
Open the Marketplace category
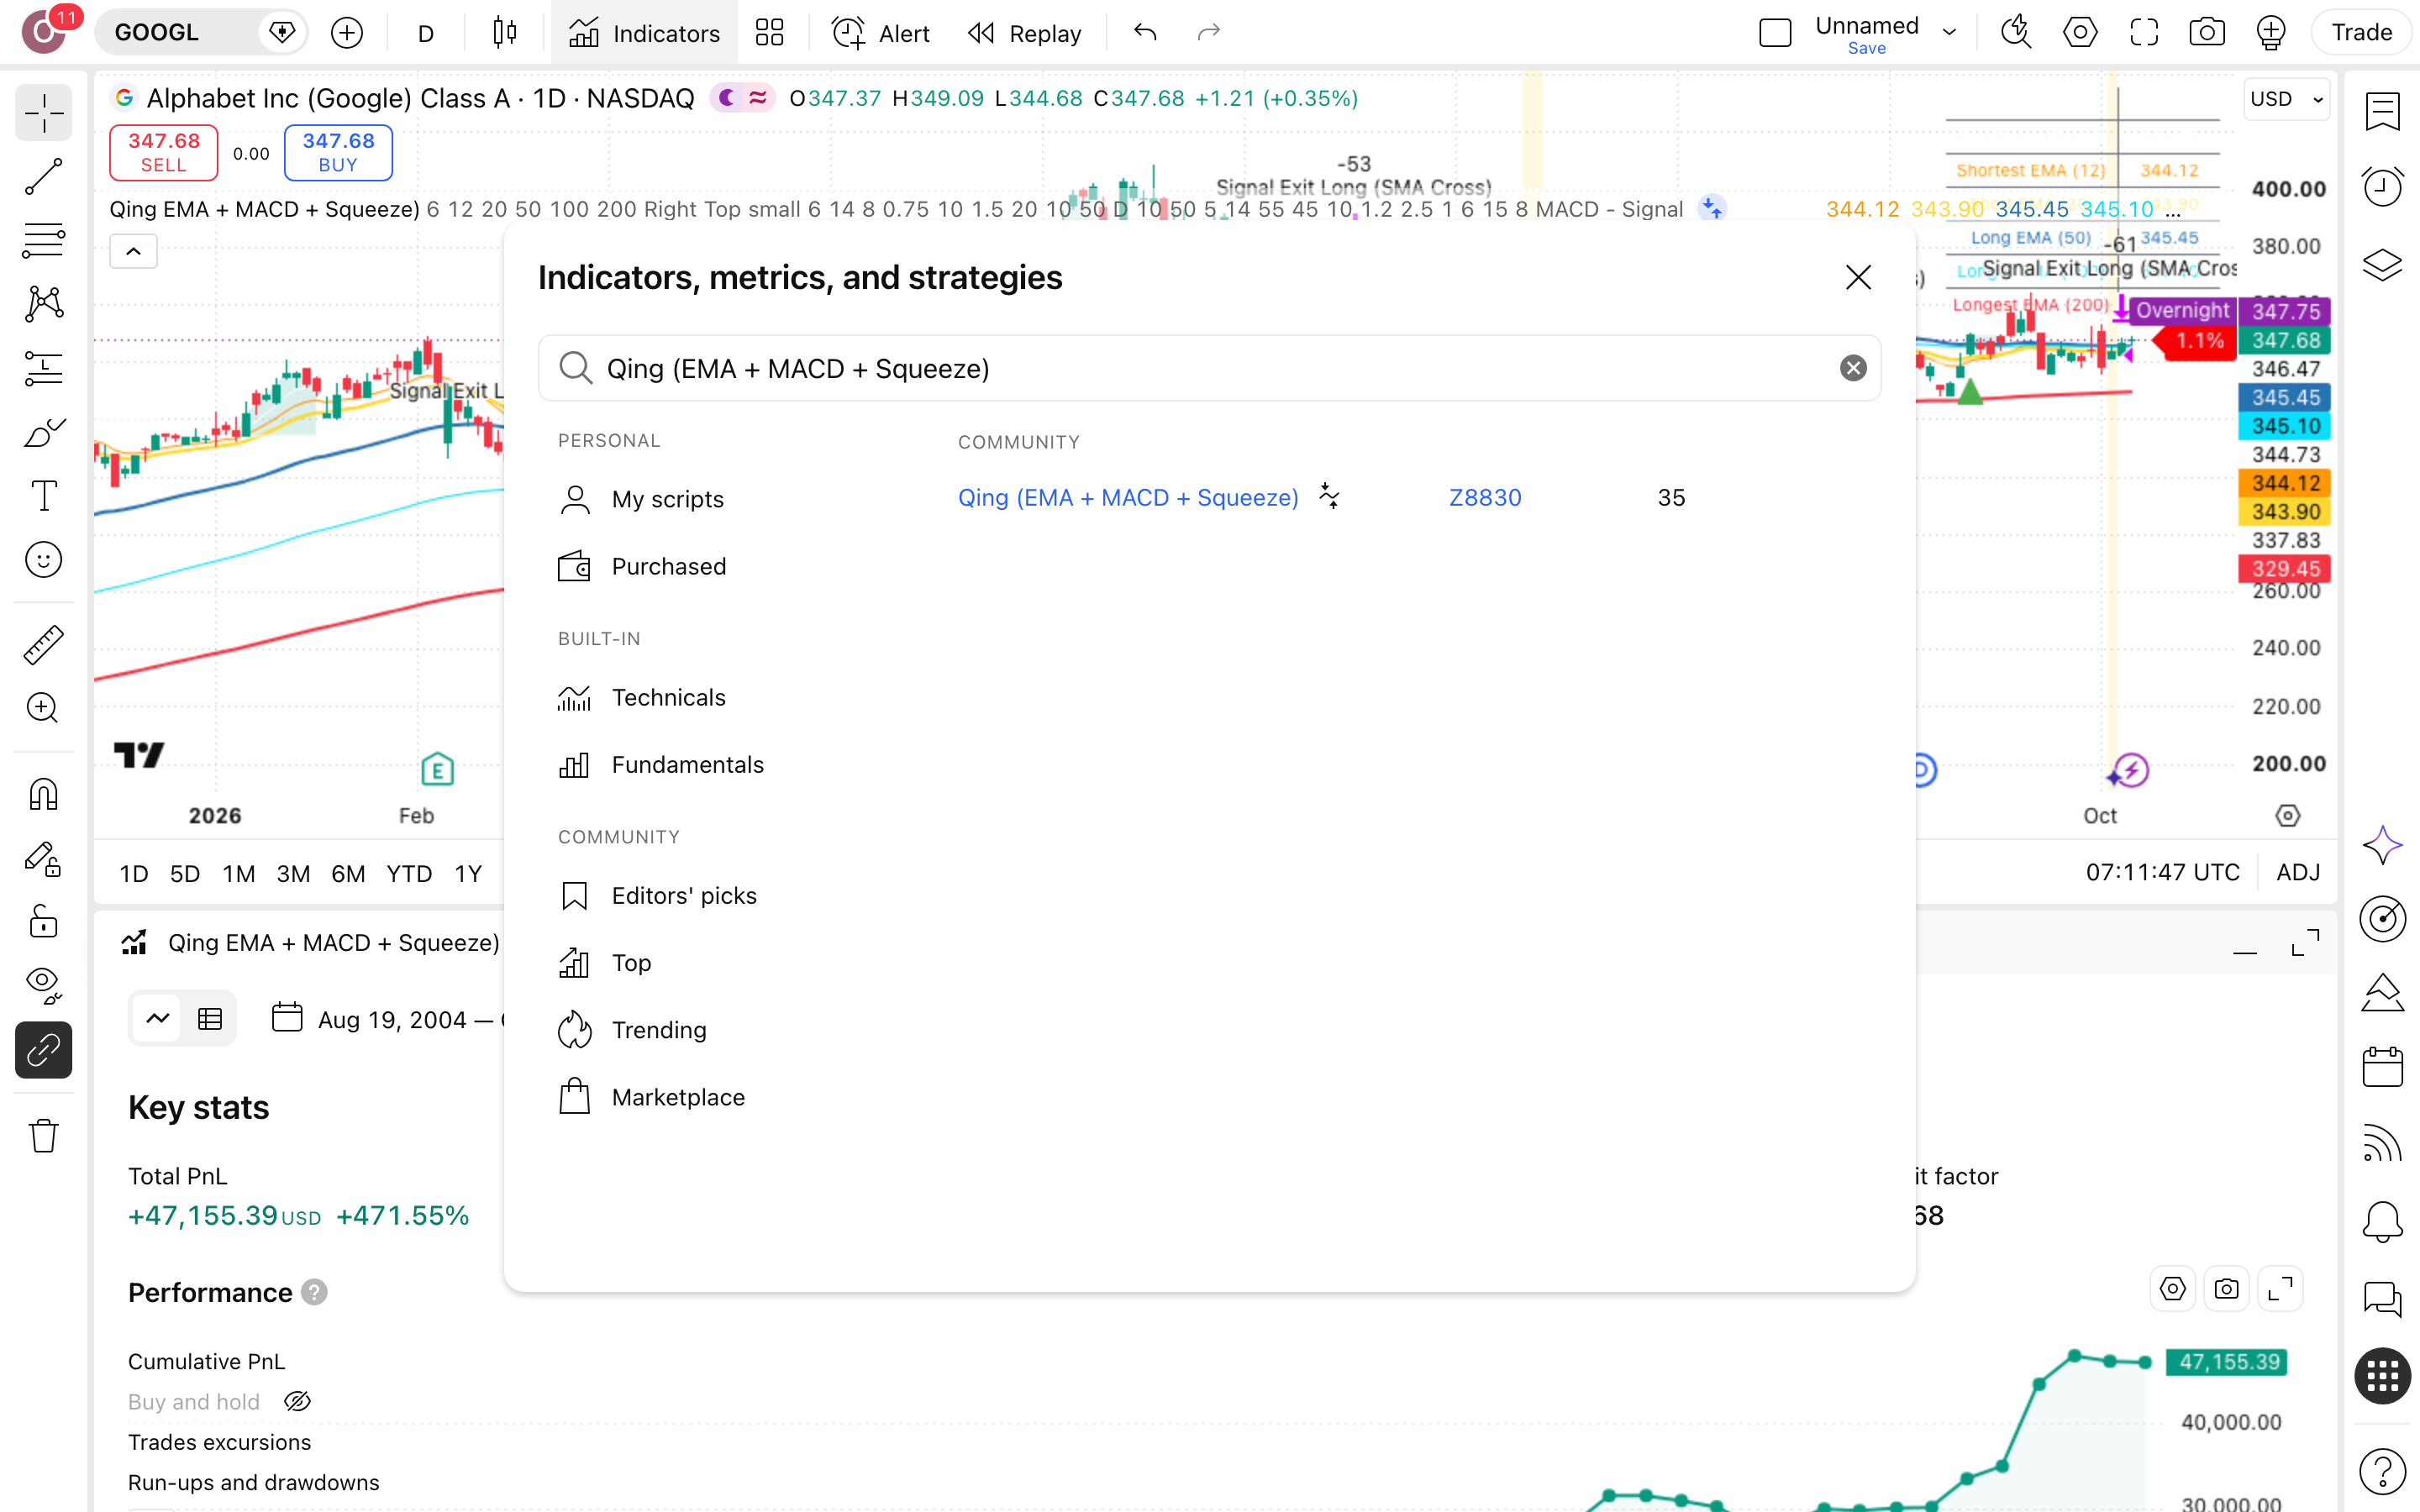pyautogui.click(x=651, y=1097)
